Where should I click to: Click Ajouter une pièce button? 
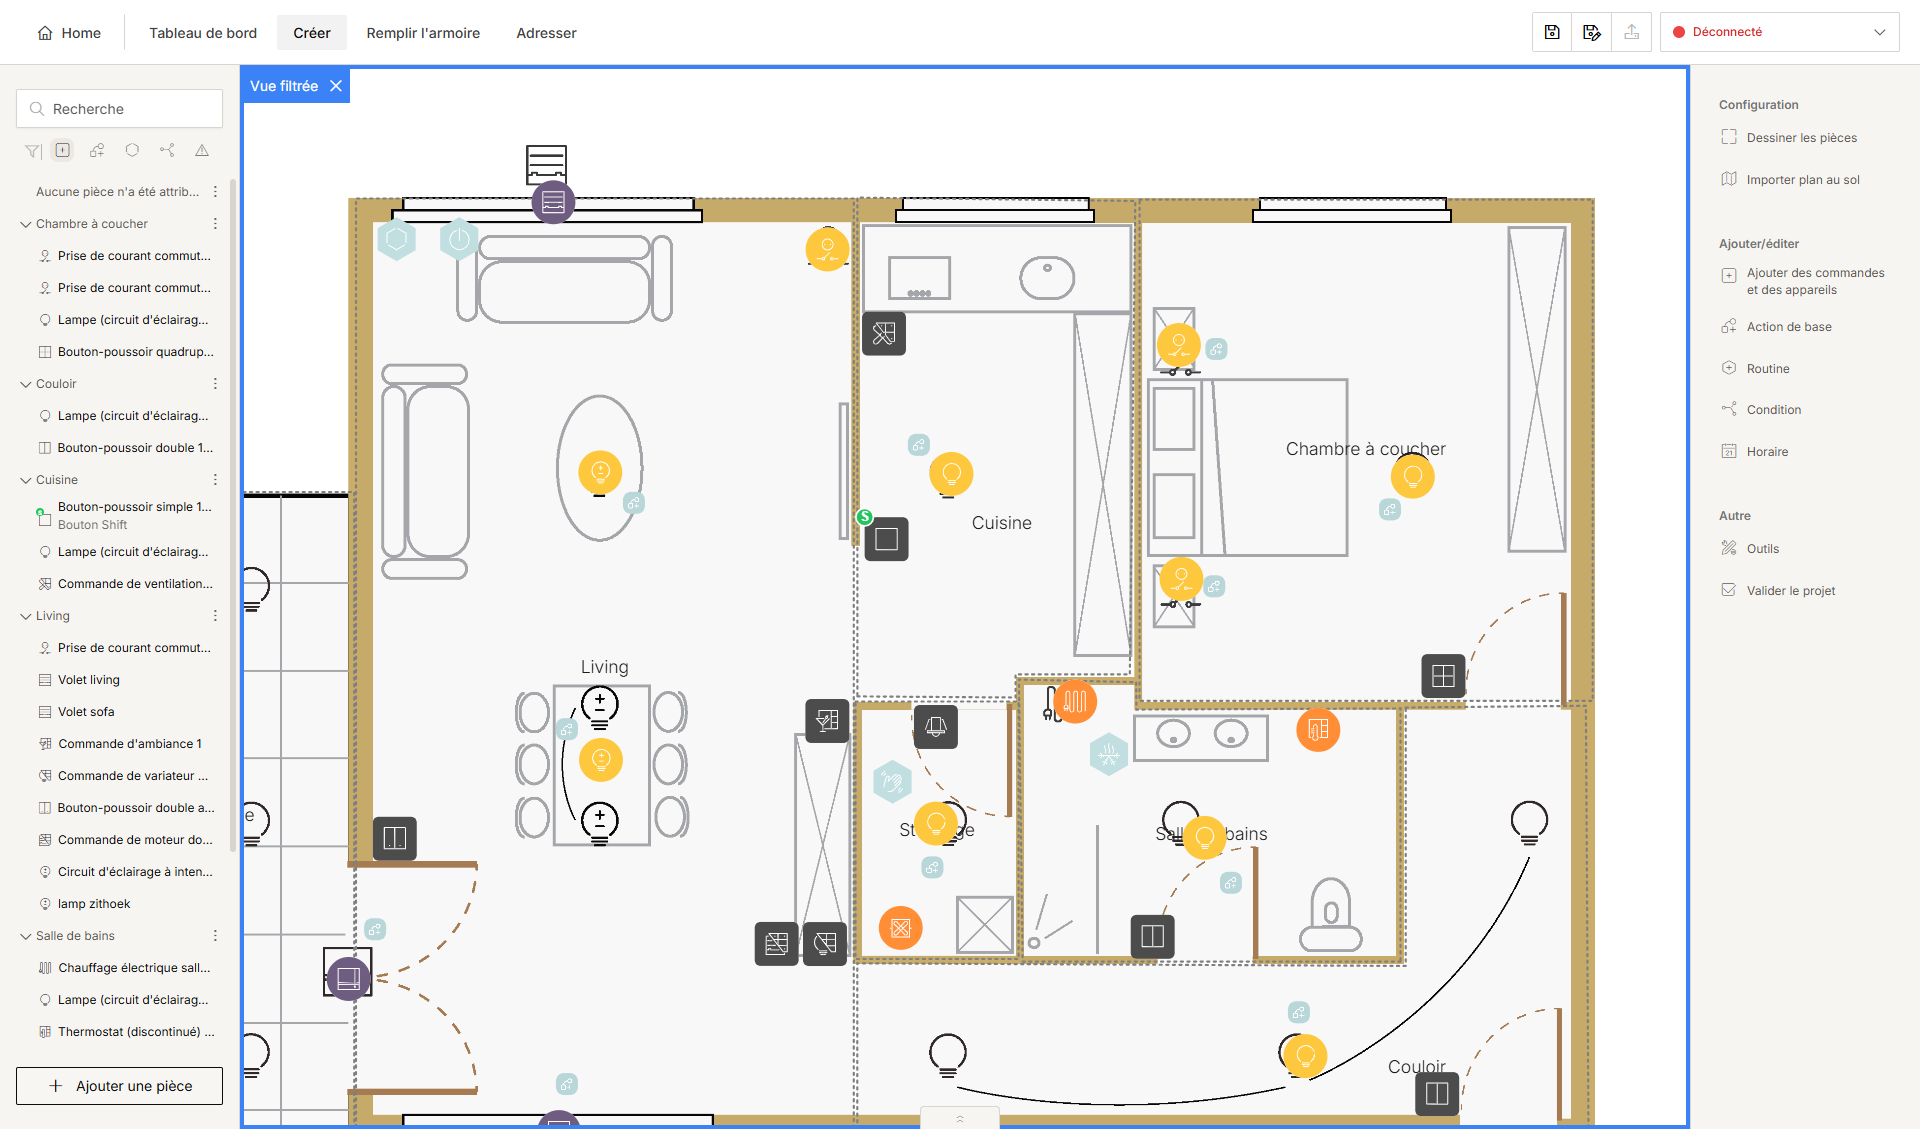click(x=119, y=1086)
